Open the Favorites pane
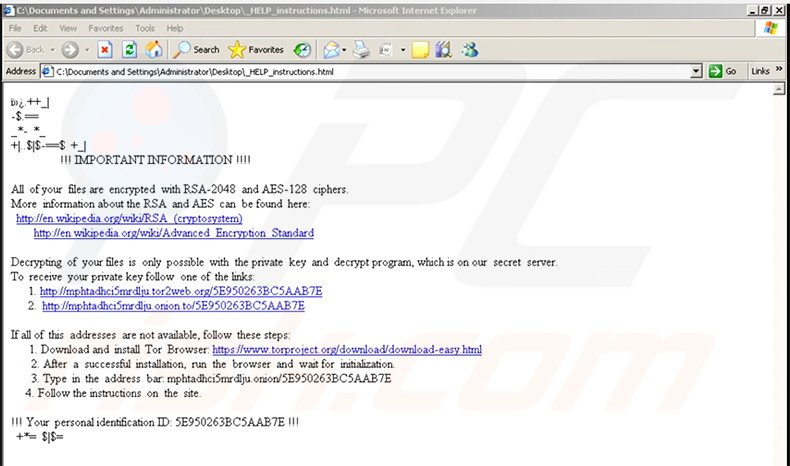Viewport: 790px width, 466px height. click(x=256, y=49)
